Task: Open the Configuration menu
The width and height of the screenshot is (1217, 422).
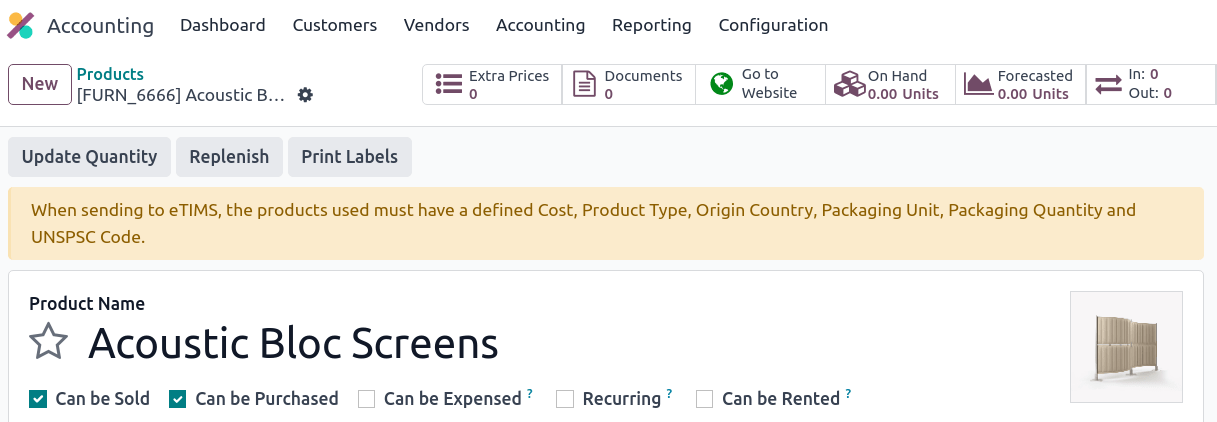Action: tap(773, 25)
